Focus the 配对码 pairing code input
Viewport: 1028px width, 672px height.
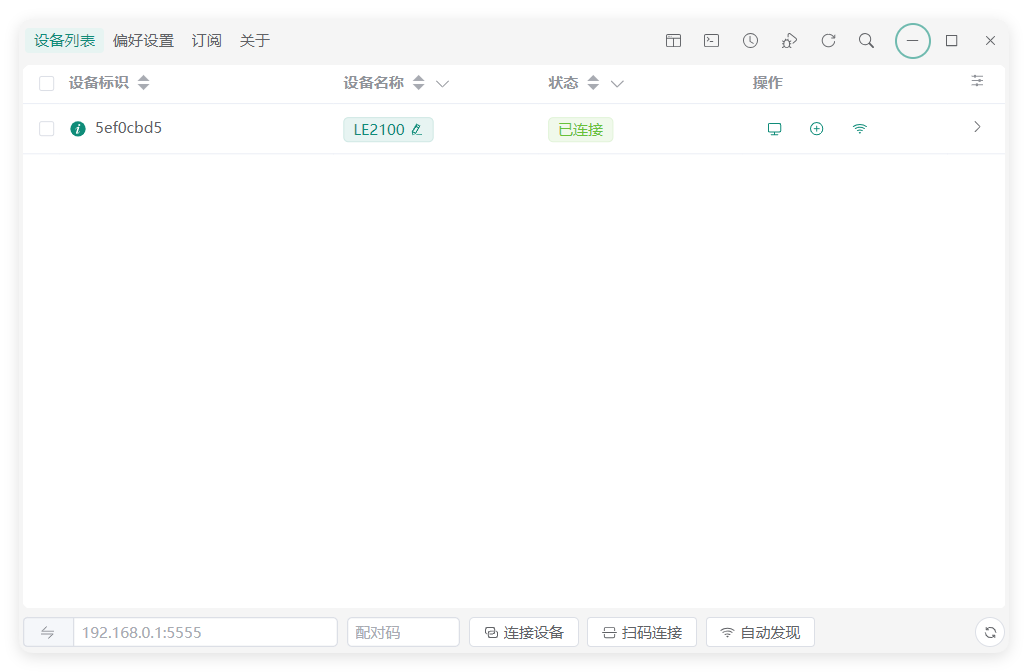coord(403,632)
